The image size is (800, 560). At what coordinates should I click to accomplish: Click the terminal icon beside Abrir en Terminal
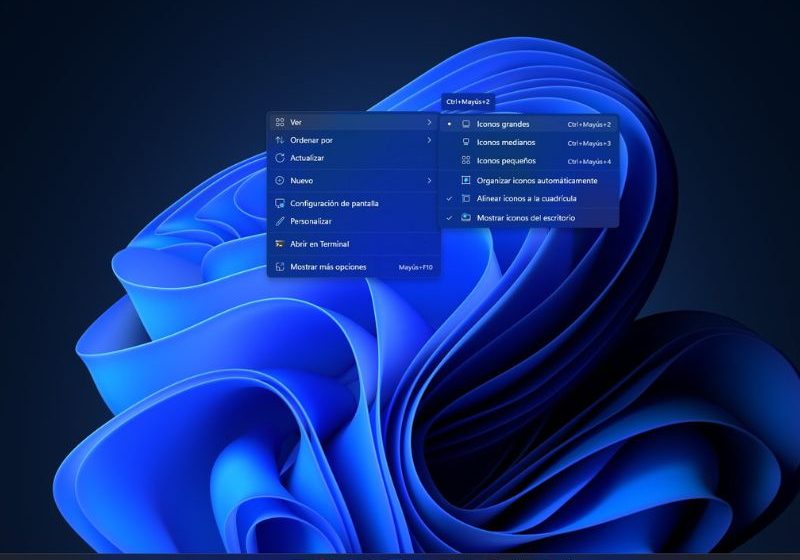pos(280,244)
